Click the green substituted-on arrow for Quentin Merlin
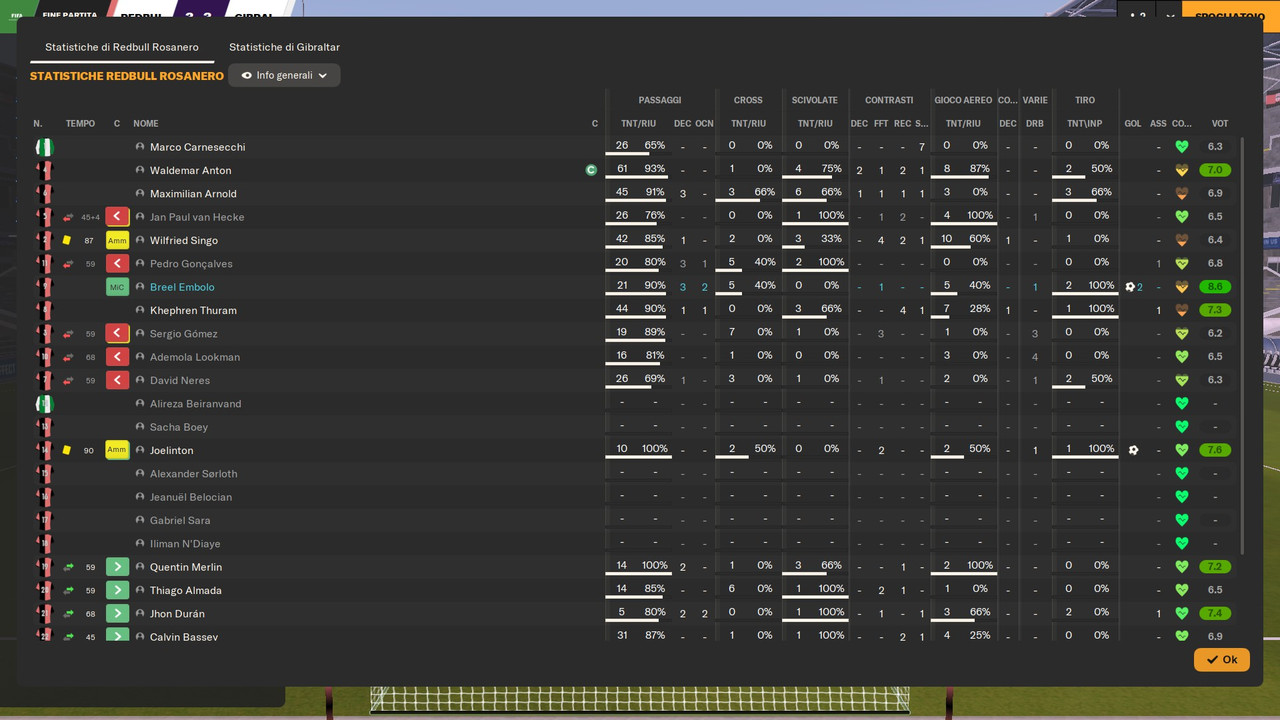1280x720 pixels. 117,567
